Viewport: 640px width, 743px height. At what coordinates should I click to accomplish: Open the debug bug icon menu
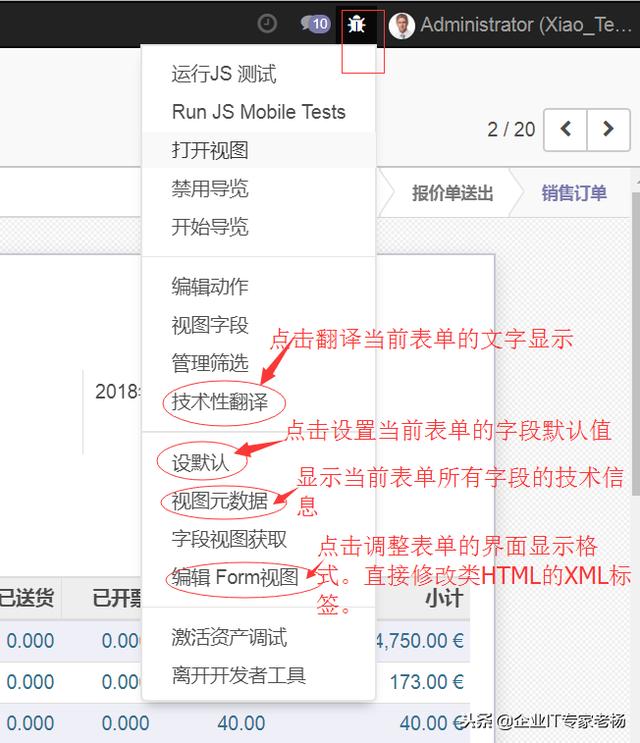356,24
